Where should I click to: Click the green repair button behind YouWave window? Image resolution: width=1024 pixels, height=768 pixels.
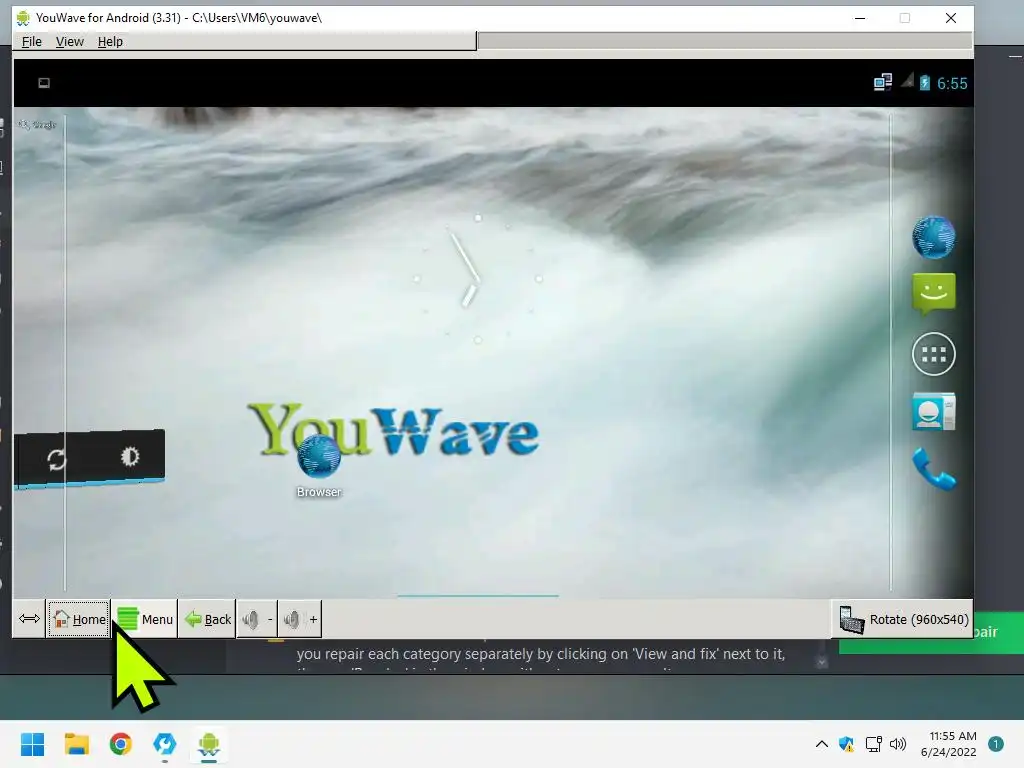(x=999, y=632)
